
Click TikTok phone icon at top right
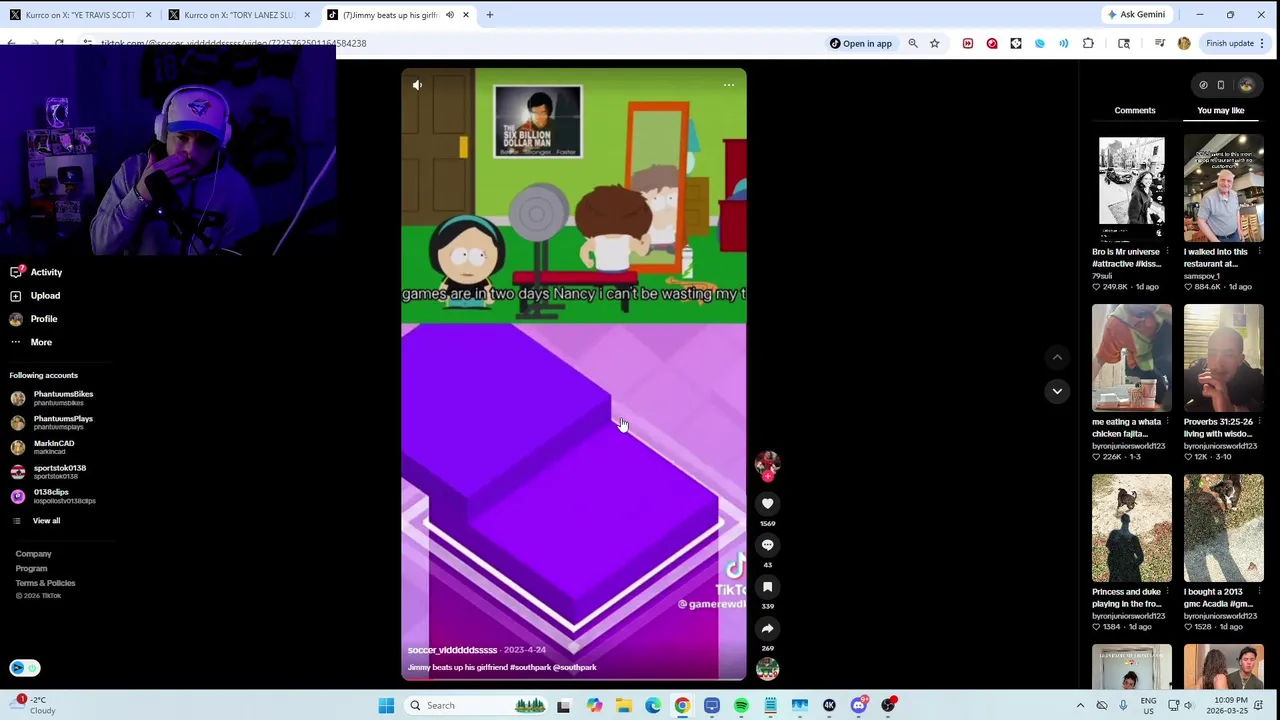coord(1221,85)
